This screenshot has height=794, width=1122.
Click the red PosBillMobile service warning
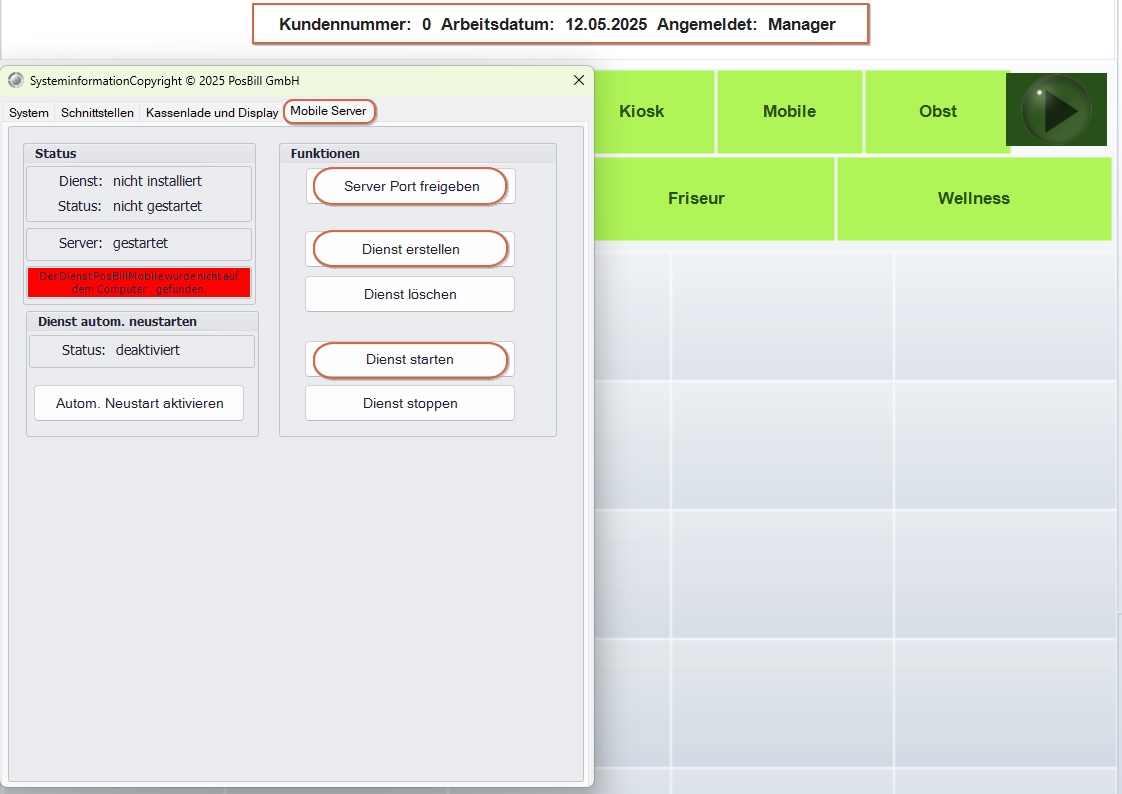pos(139,282)
